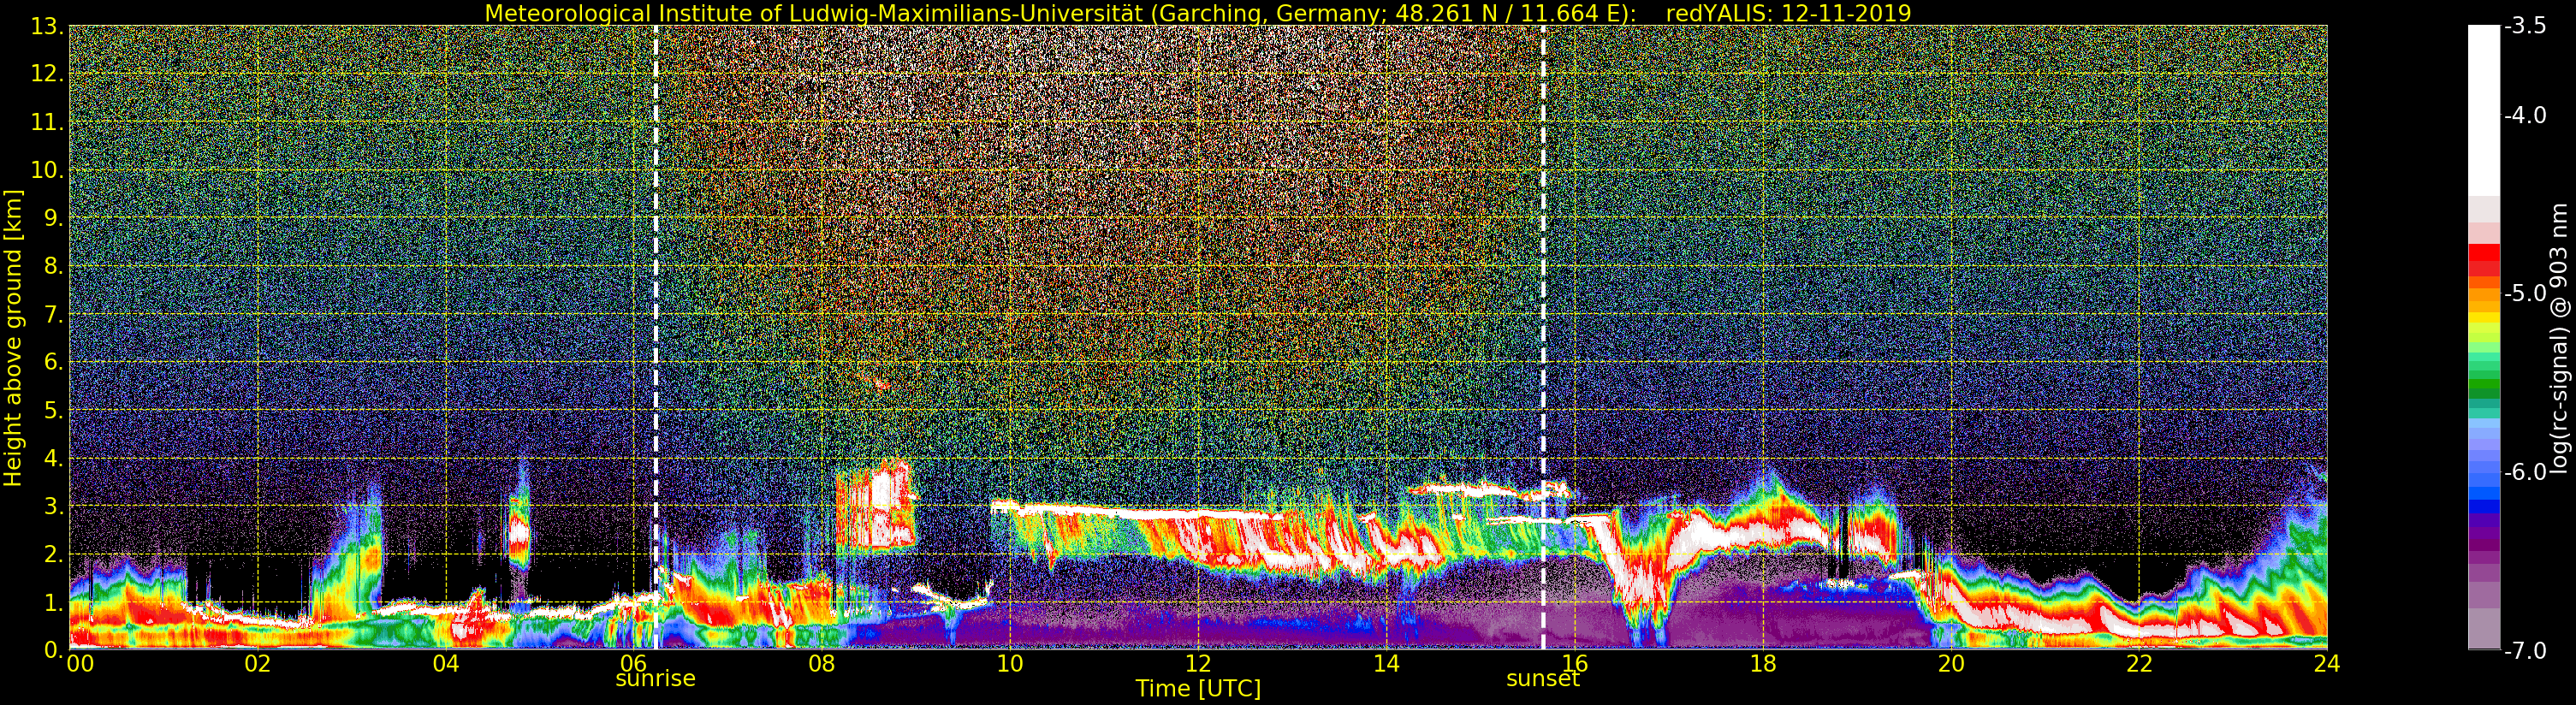Click the '13.' height tick label
Screen dimensions: 2576x705
tap(47, 26)
